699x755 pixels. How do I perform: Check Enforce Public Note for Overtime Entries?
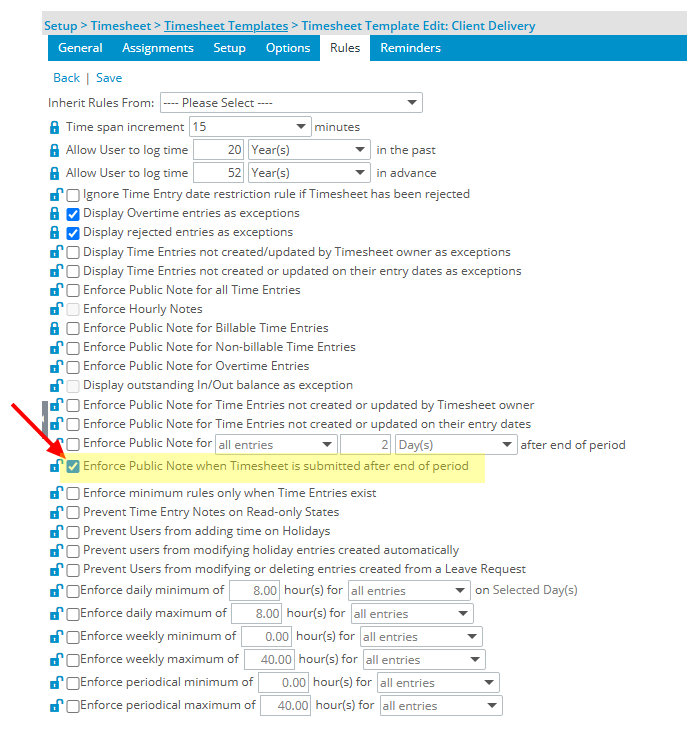coord(73,367)
